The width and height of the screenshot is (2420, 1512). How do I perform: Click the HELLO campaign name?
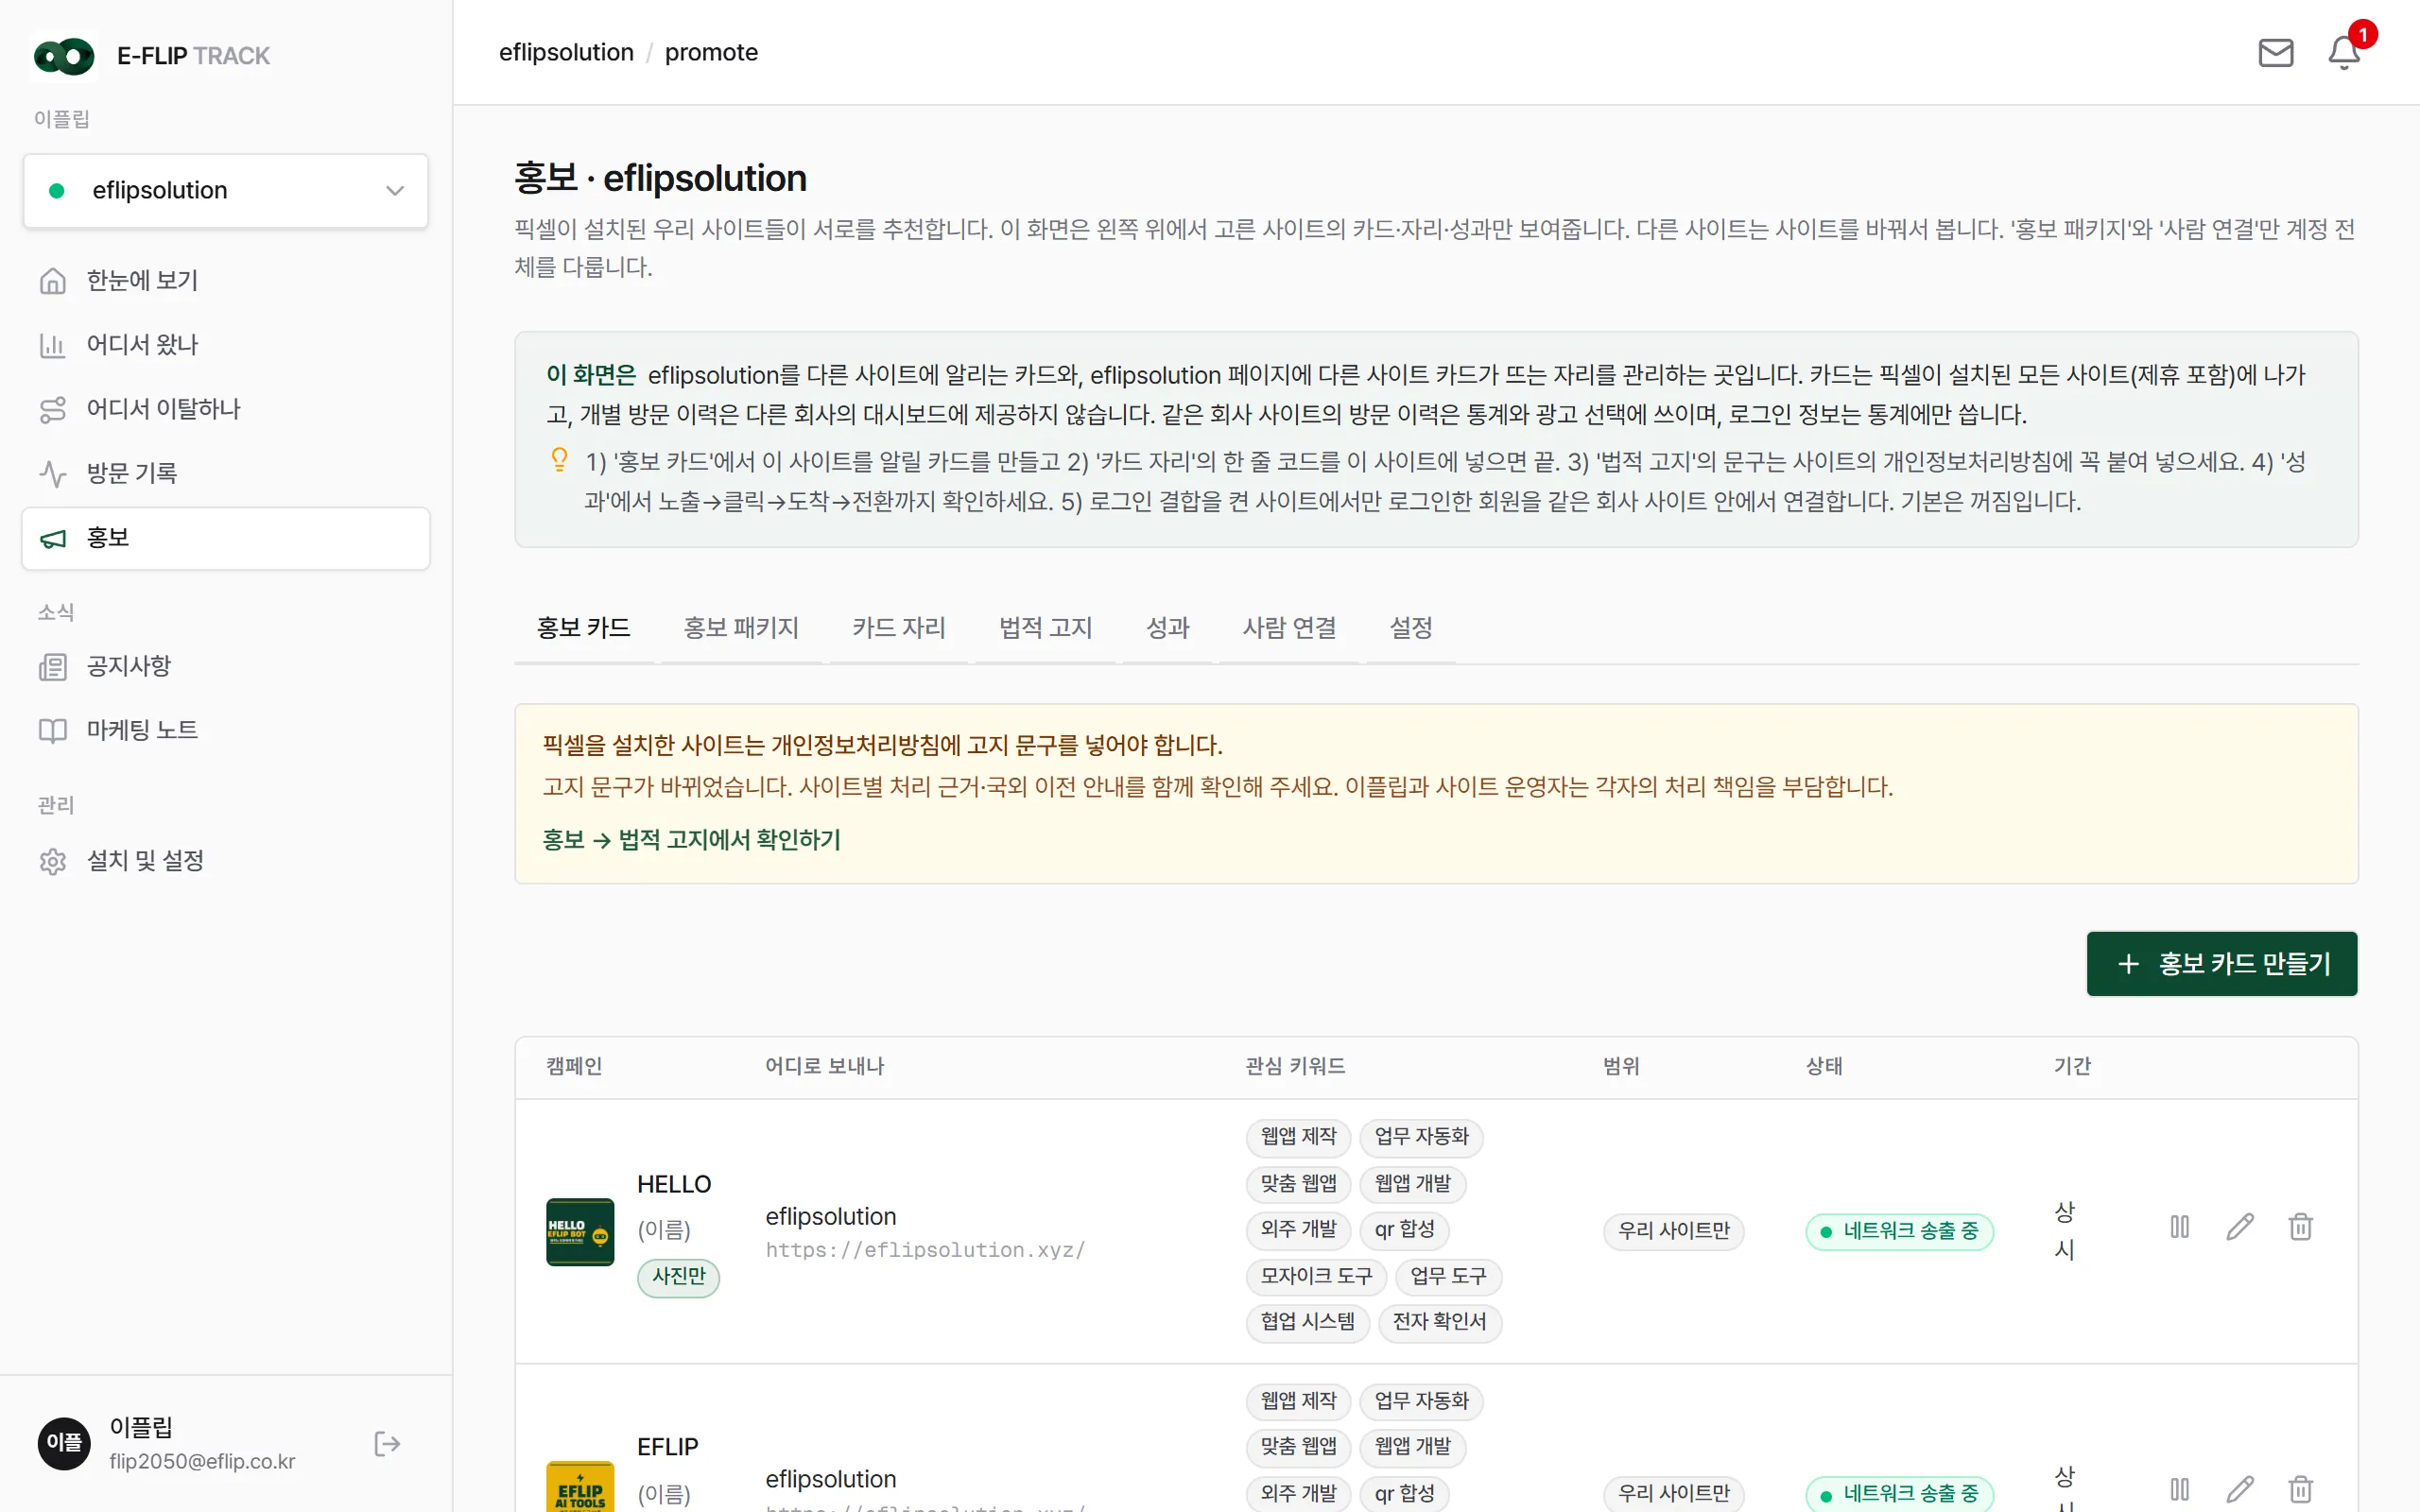point(674,1184)
